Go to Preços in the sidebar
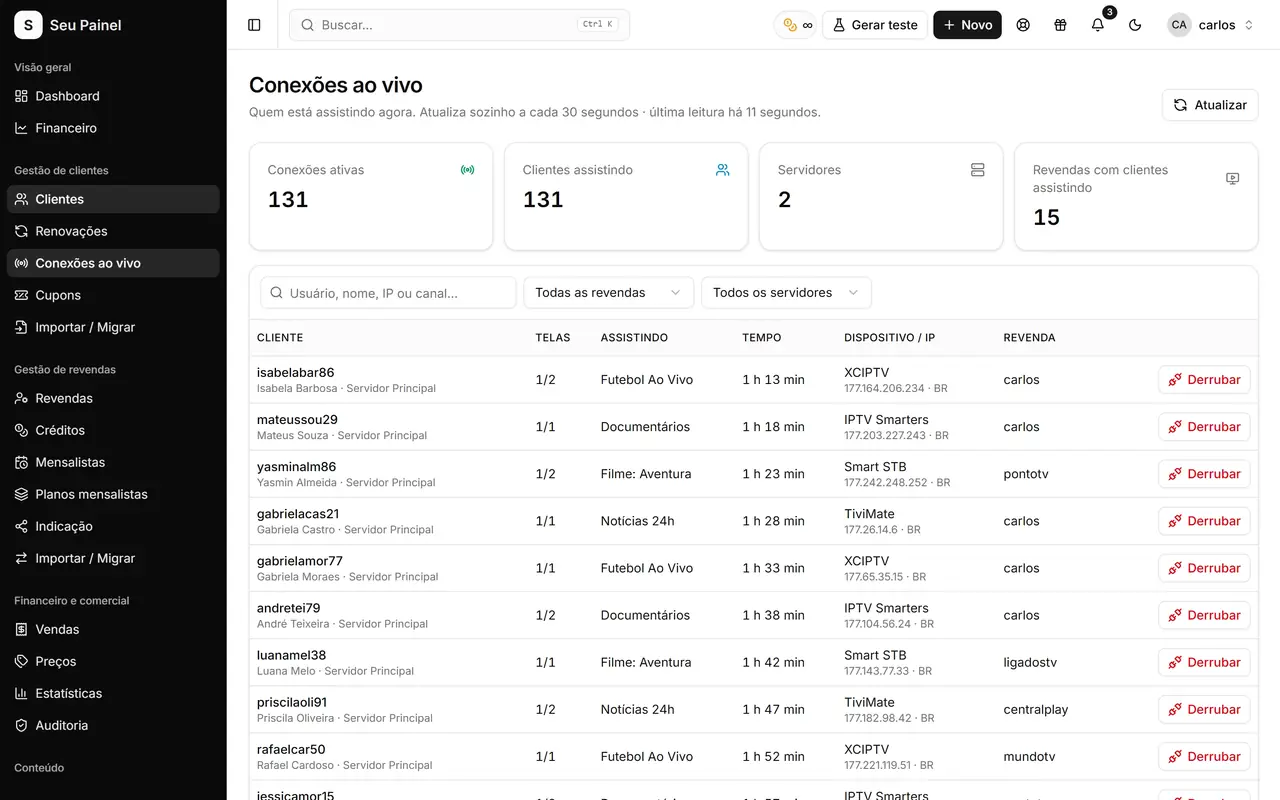This screenshot has width=1280, height=800. [x=113, y=661]
